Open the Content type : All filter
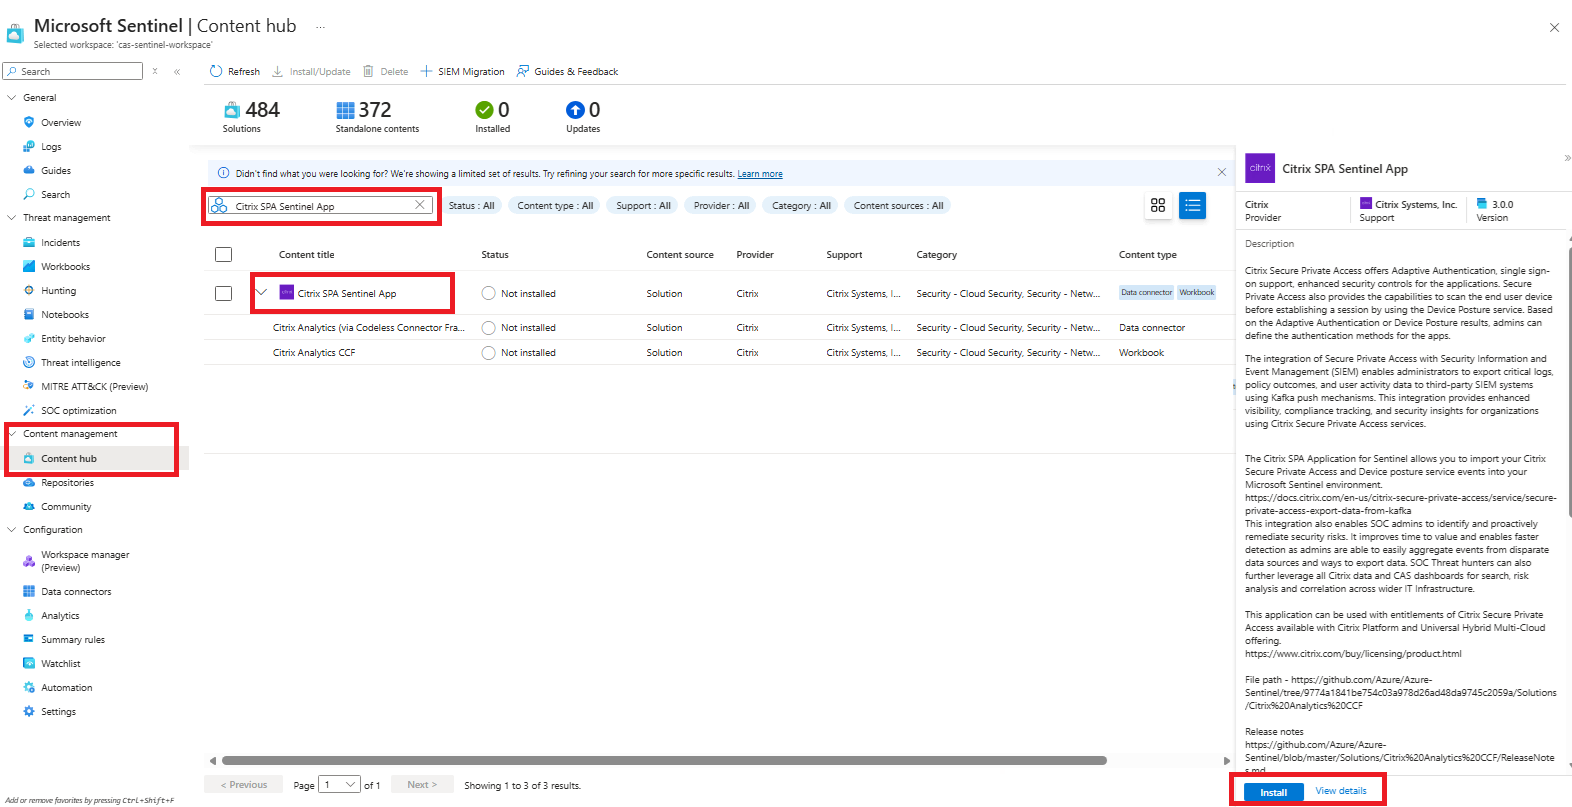Screen dimensions: 1572x807 [x=555, y=206]
